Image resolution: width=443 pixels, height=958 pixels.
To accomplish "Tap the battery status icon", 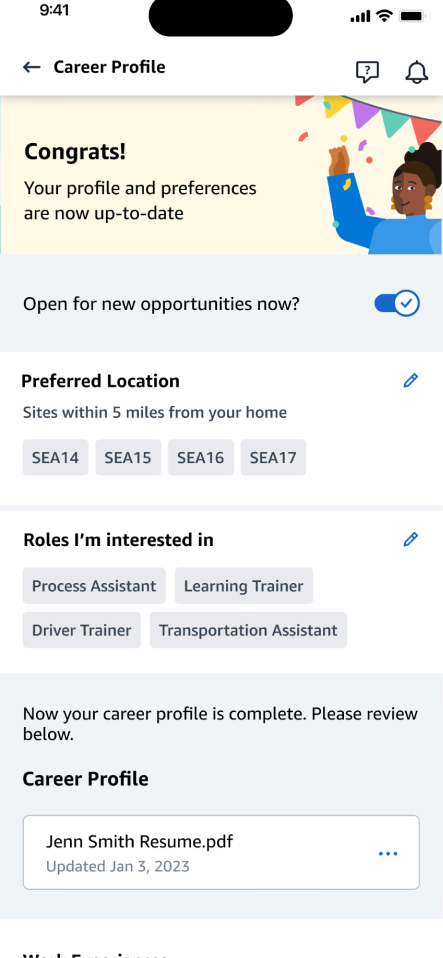I will click(412, 16).
